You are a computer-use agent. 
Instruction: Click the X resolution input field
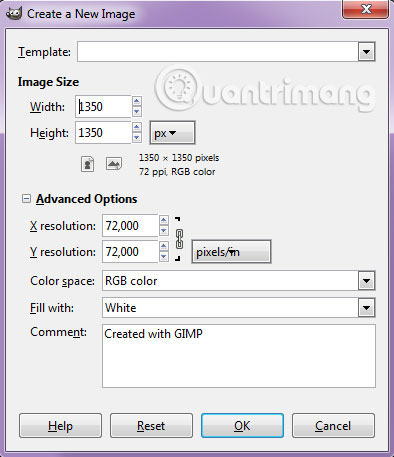pyautogui.click(x=130, y=226)
